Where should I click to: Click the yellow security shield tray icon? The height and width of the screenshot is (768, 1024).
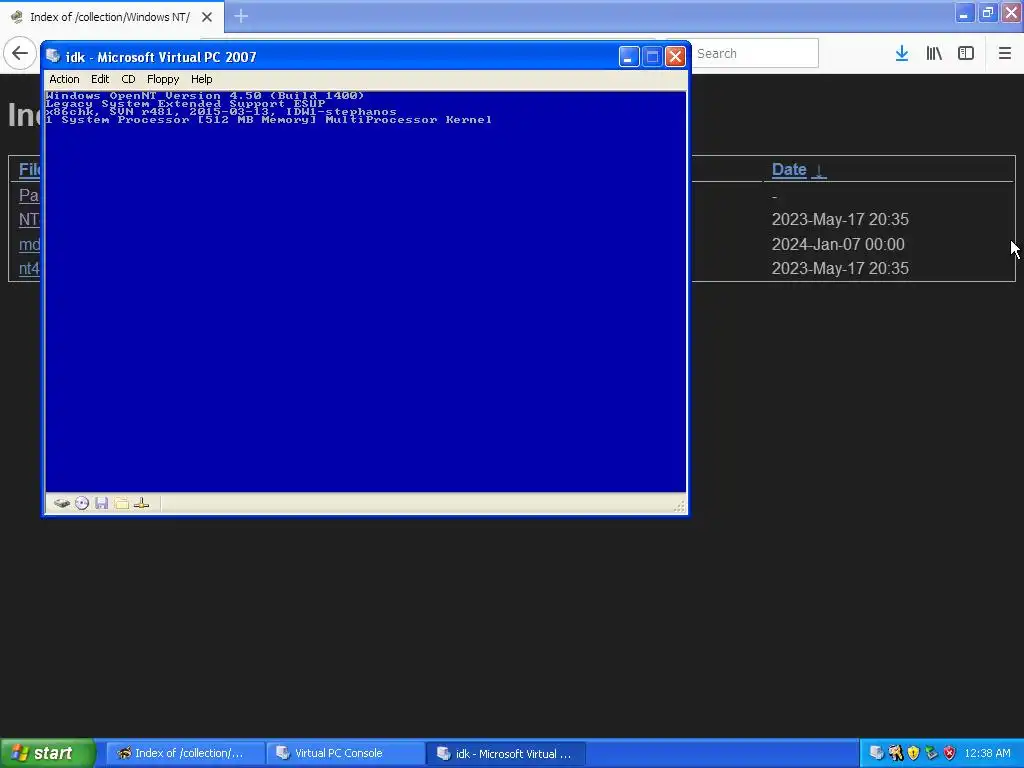click(914, 753)
